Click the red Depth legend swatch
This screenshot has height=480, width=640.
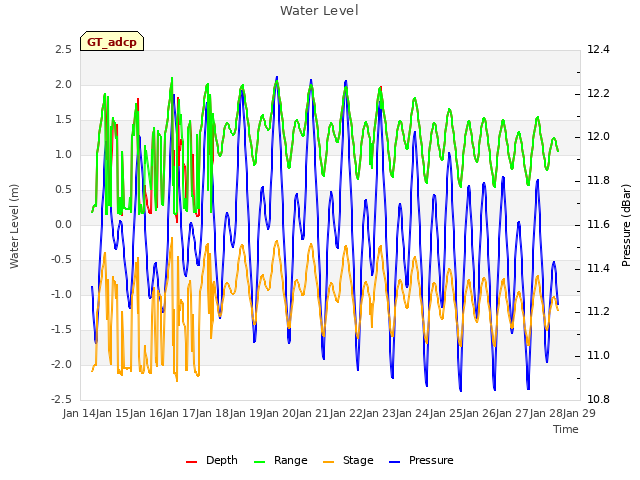[x=191, y=462]
